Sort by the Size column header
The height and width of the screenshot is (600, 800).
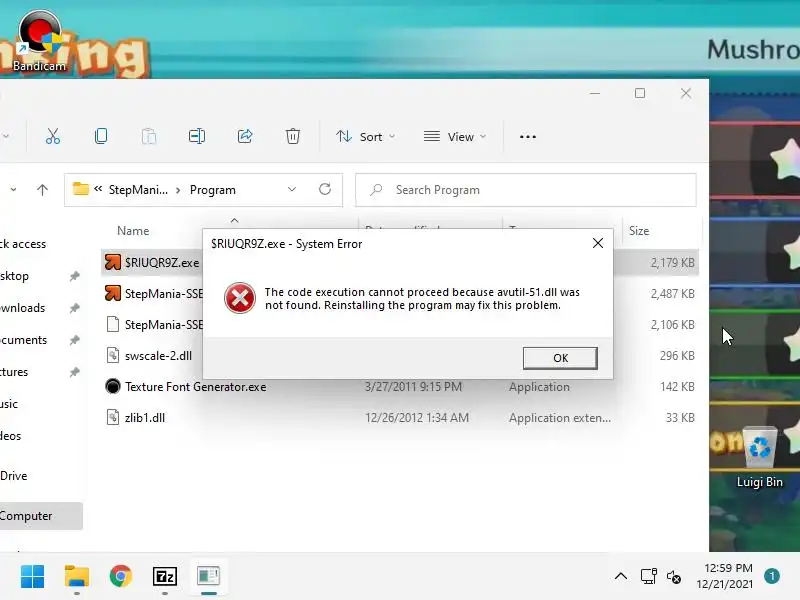(x=639, y=231)
